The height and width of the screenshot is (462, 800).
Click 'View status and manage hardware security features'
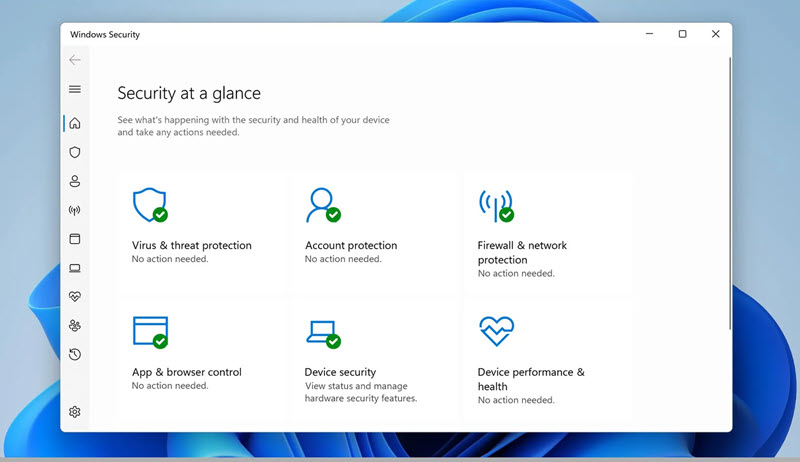[x=361, y=392]
